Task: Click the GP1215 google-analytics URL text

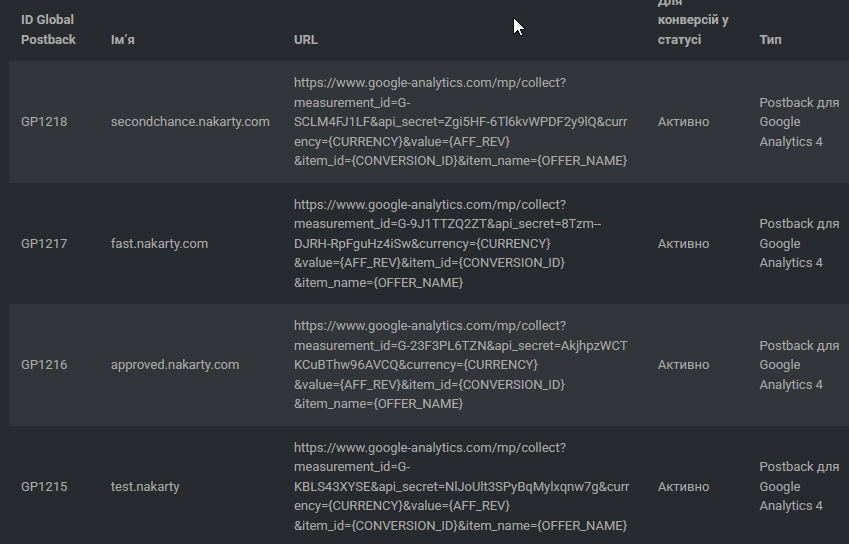Action: click(x=462, y=487)
